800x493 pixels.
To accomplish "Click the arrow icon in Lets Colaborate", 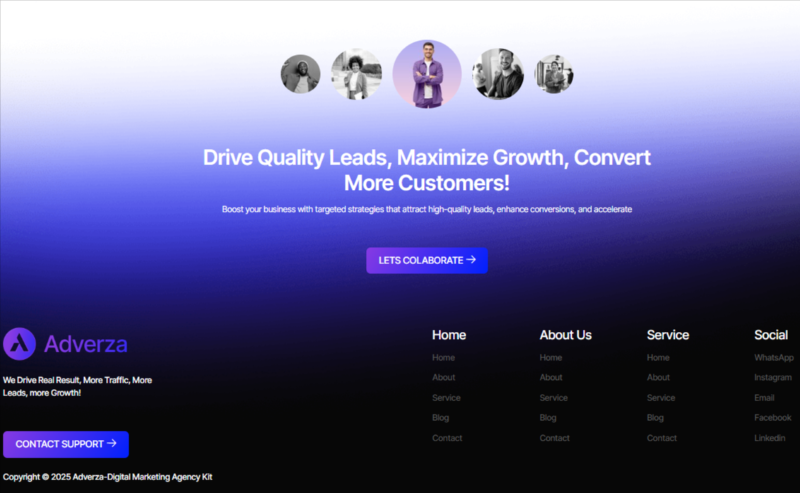I will point(471,260).
